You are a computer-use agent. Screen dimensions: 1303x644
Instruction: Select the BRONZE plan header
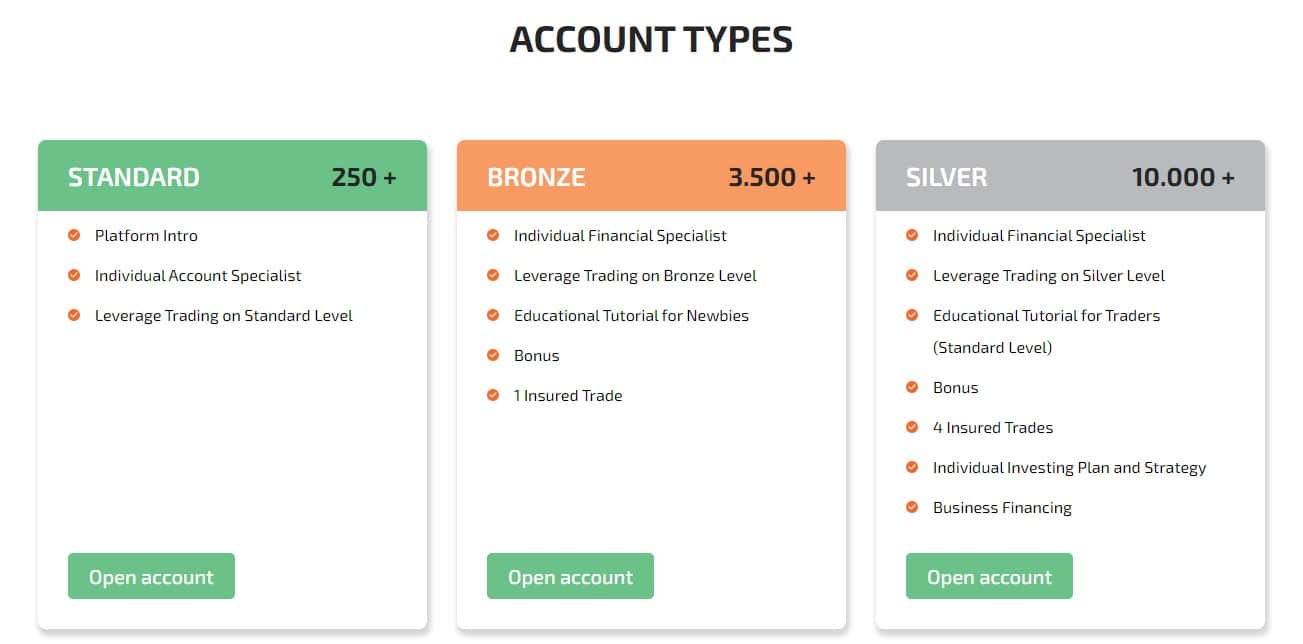point(536,176)
